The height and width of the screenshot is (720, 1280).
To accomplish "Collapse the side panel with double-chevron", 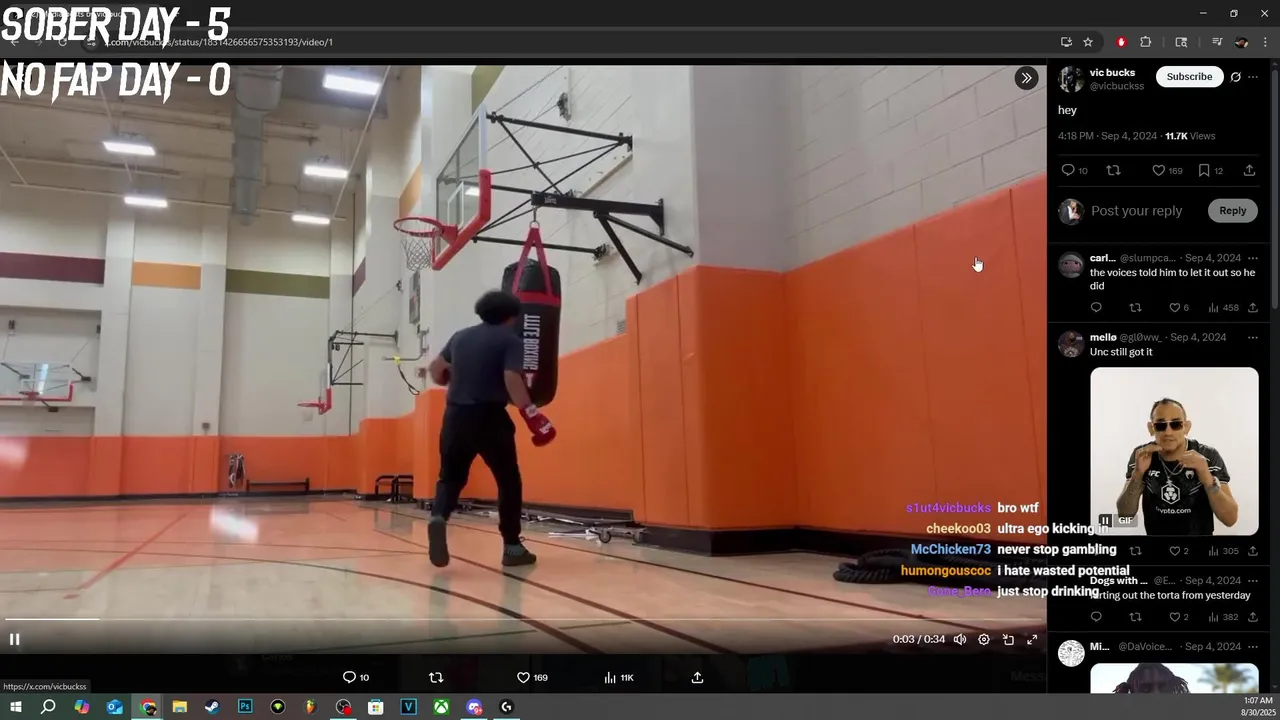I will 1026,78.
